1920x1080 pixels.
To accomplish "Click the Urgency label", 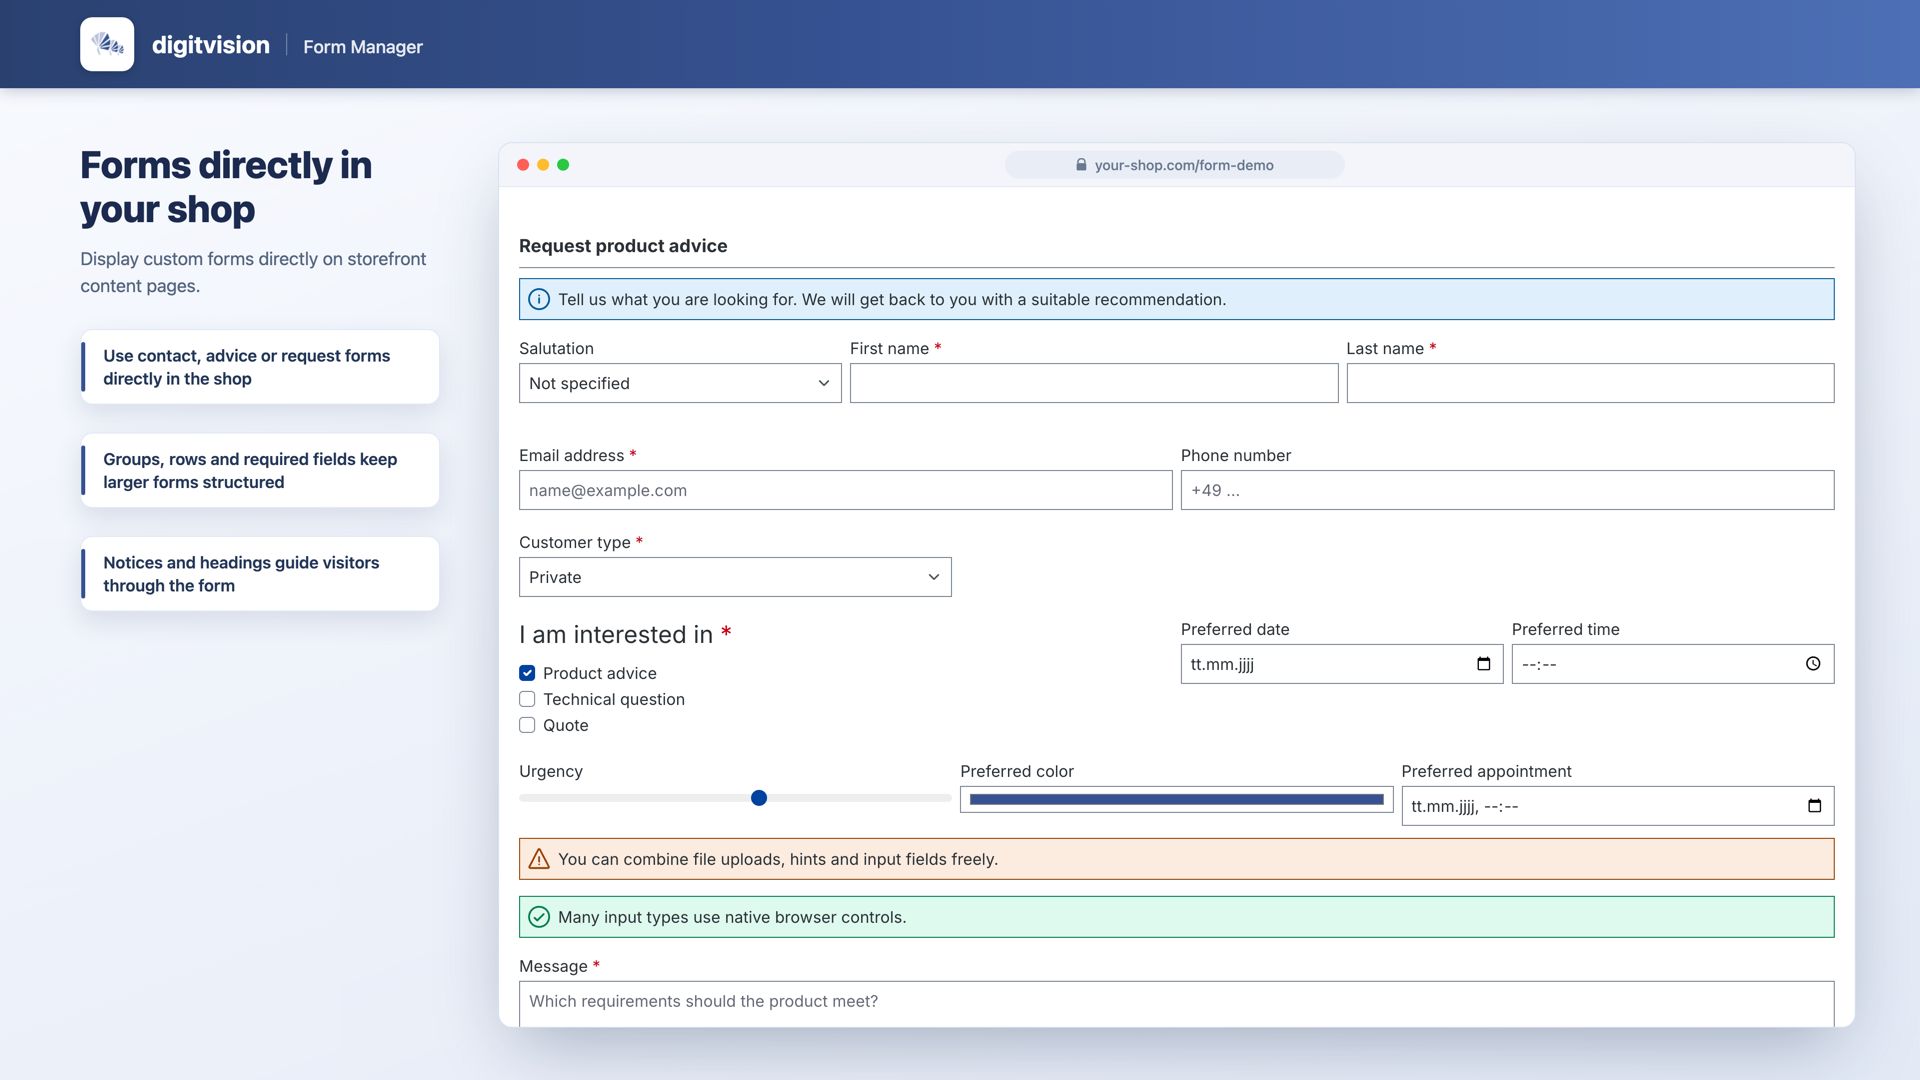I will (551, 771).
